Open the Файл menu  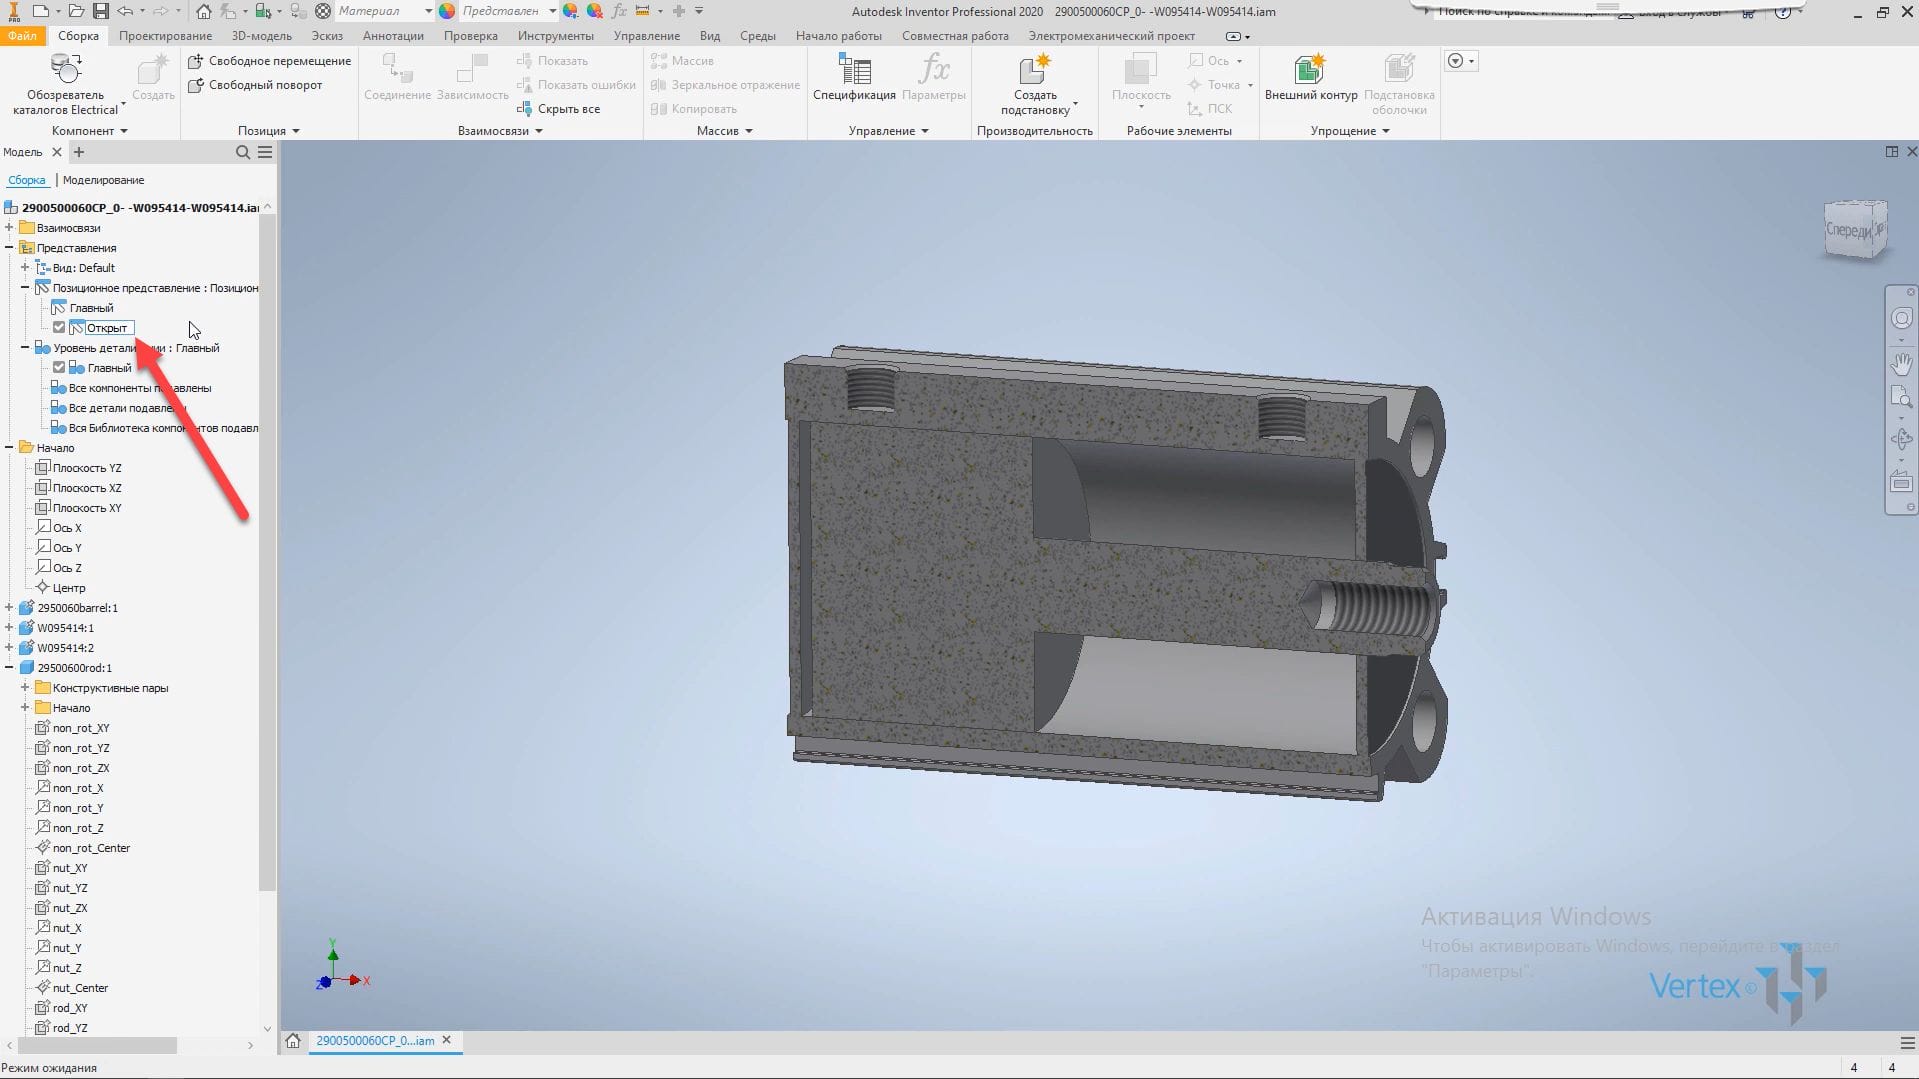22,36
